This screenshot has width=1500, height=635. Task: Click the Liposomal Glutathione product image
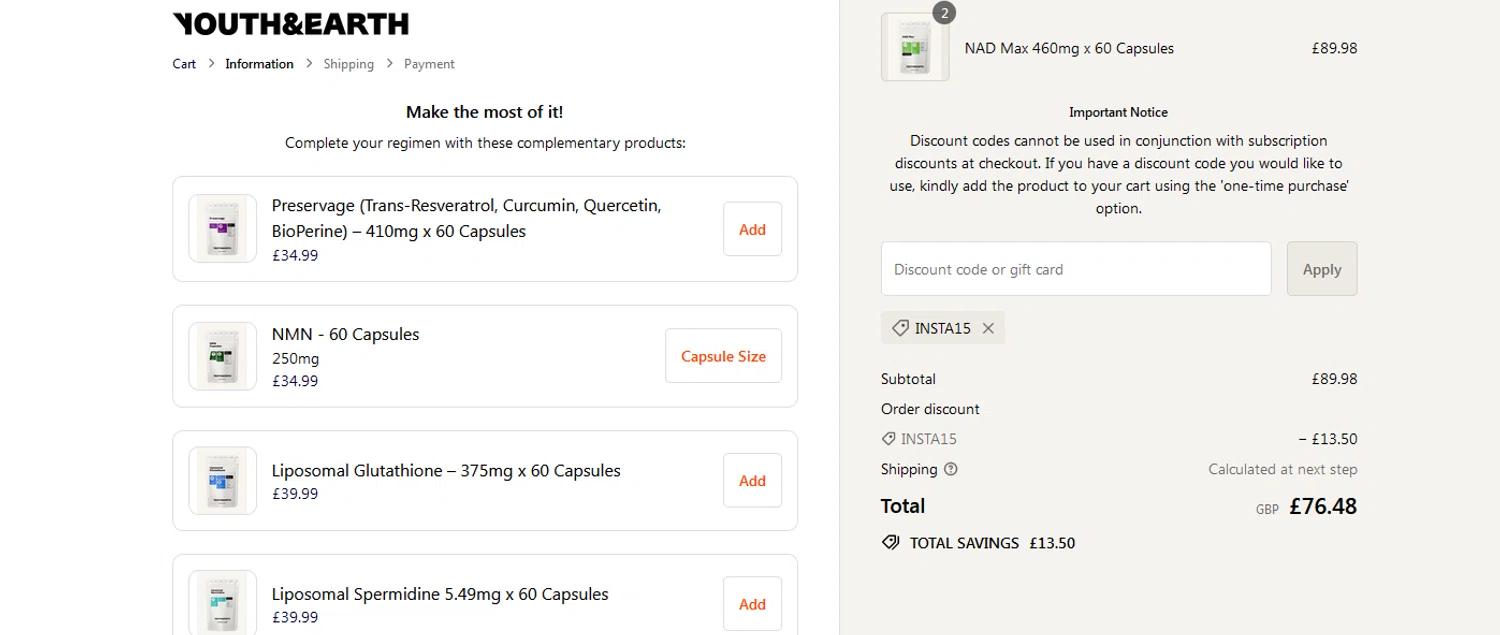click(x=223, y=481)
